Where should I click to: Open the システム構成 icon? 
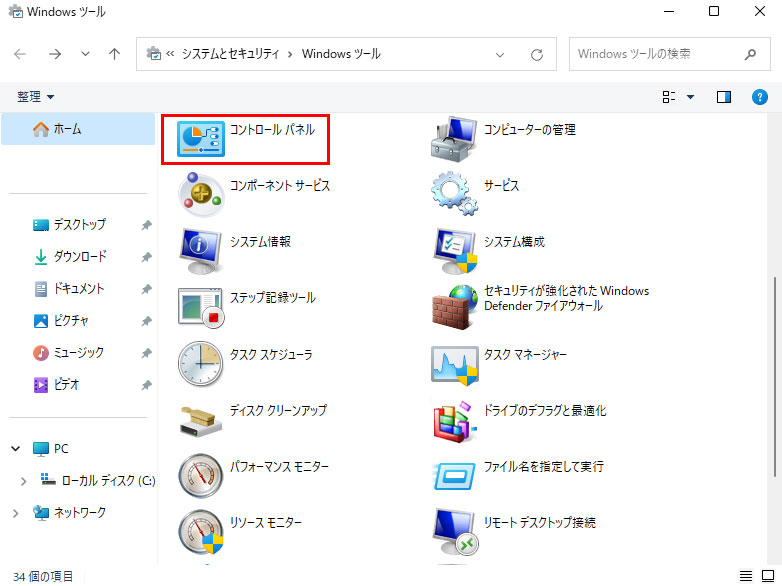point(454,251)
